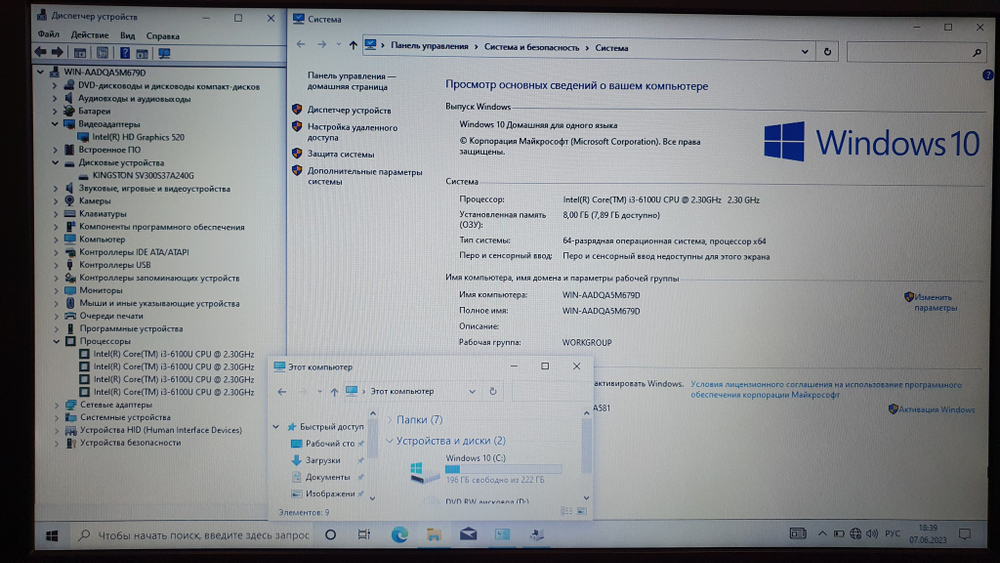Open Диспетчер устройств link in System sidebar
Image resolution: width=1000 pixels, height=563 pixels.
[x=349, y=110]
